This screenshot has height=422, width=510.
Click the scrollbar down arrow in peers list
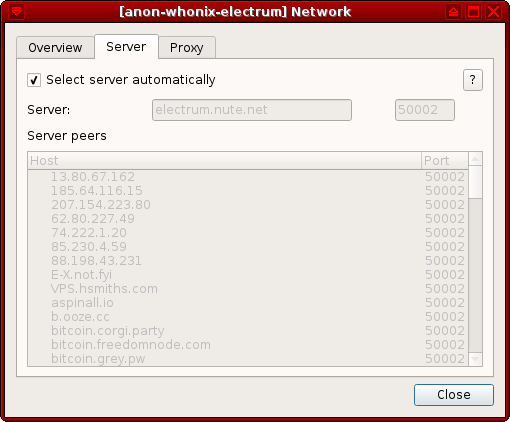475,359
